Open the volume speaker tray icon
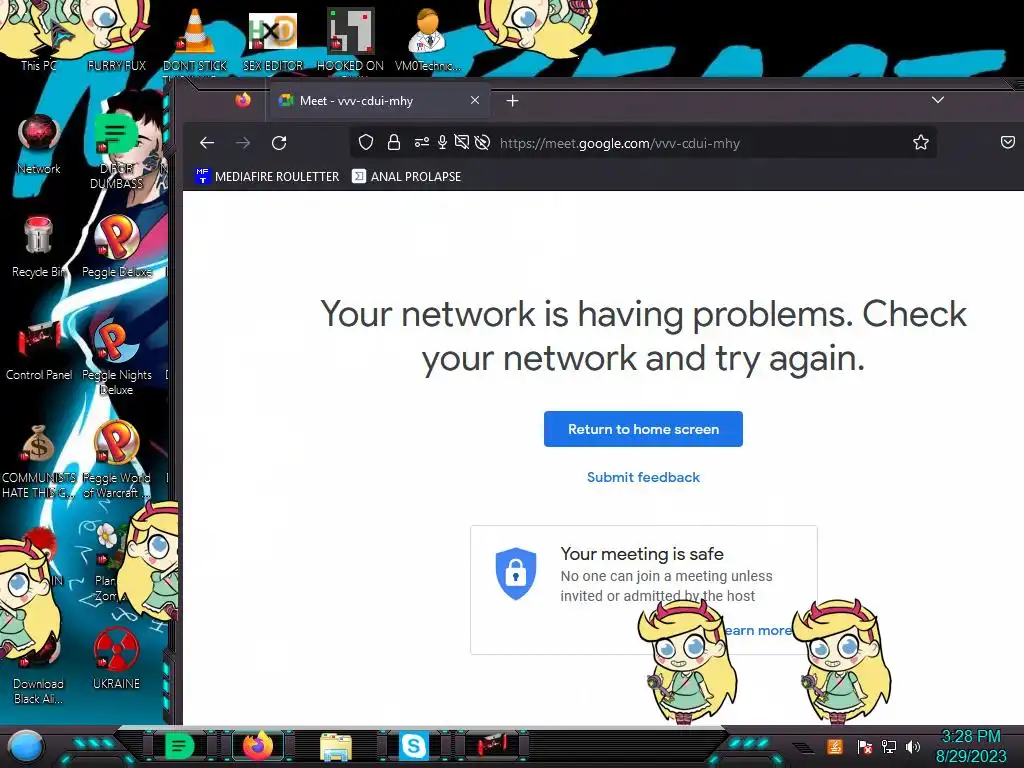The height and width of the screenshot is (768, 1024). coord(913,746)
